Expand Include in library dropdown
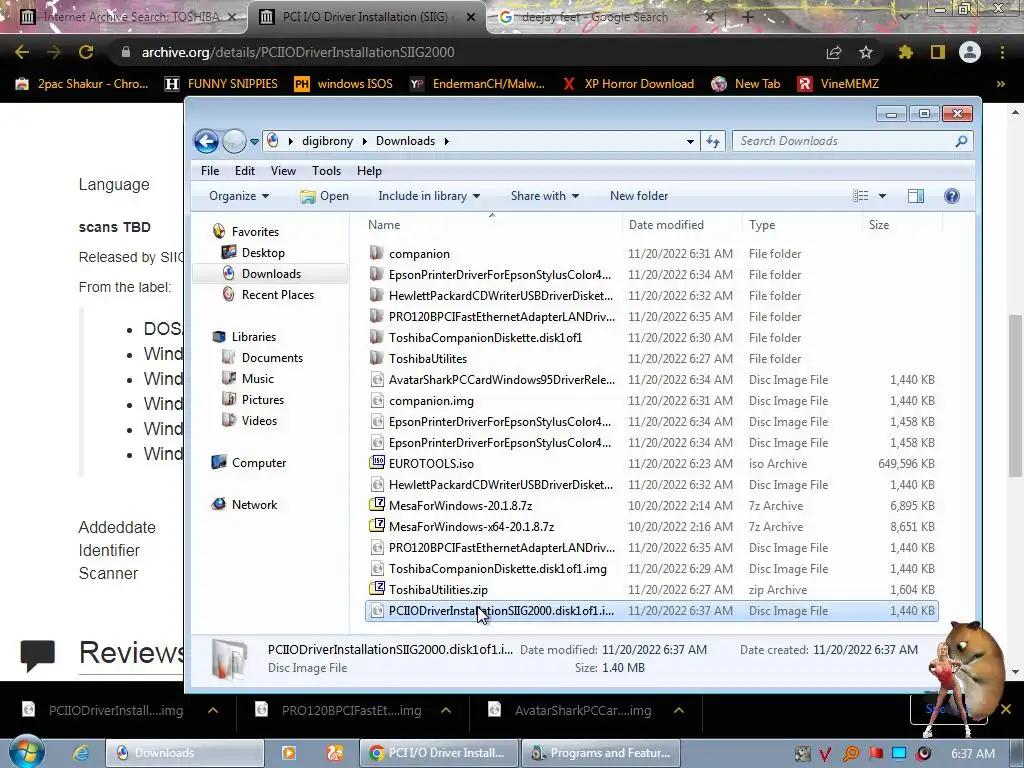The height and width of the screenshot is (768, 1024). click(x=429, y=196)
